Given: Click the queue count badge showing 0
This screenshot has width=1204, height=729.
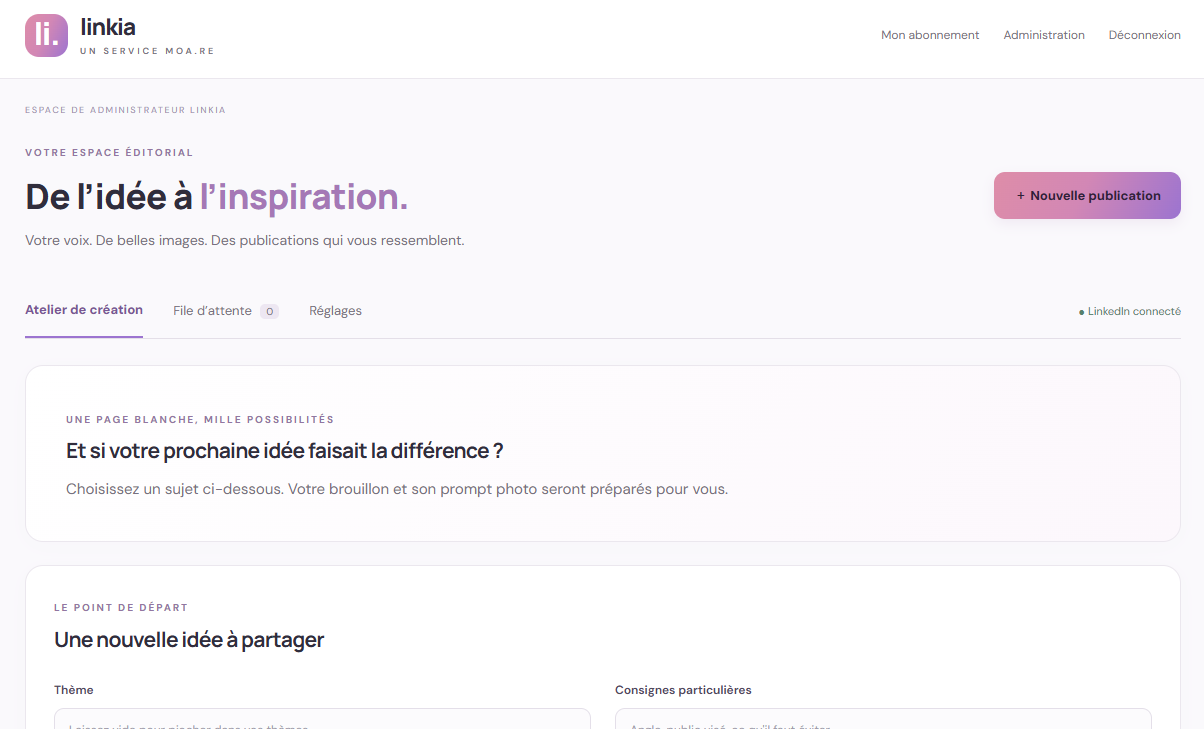Looking at the screenshot, I should coord(269,311).
